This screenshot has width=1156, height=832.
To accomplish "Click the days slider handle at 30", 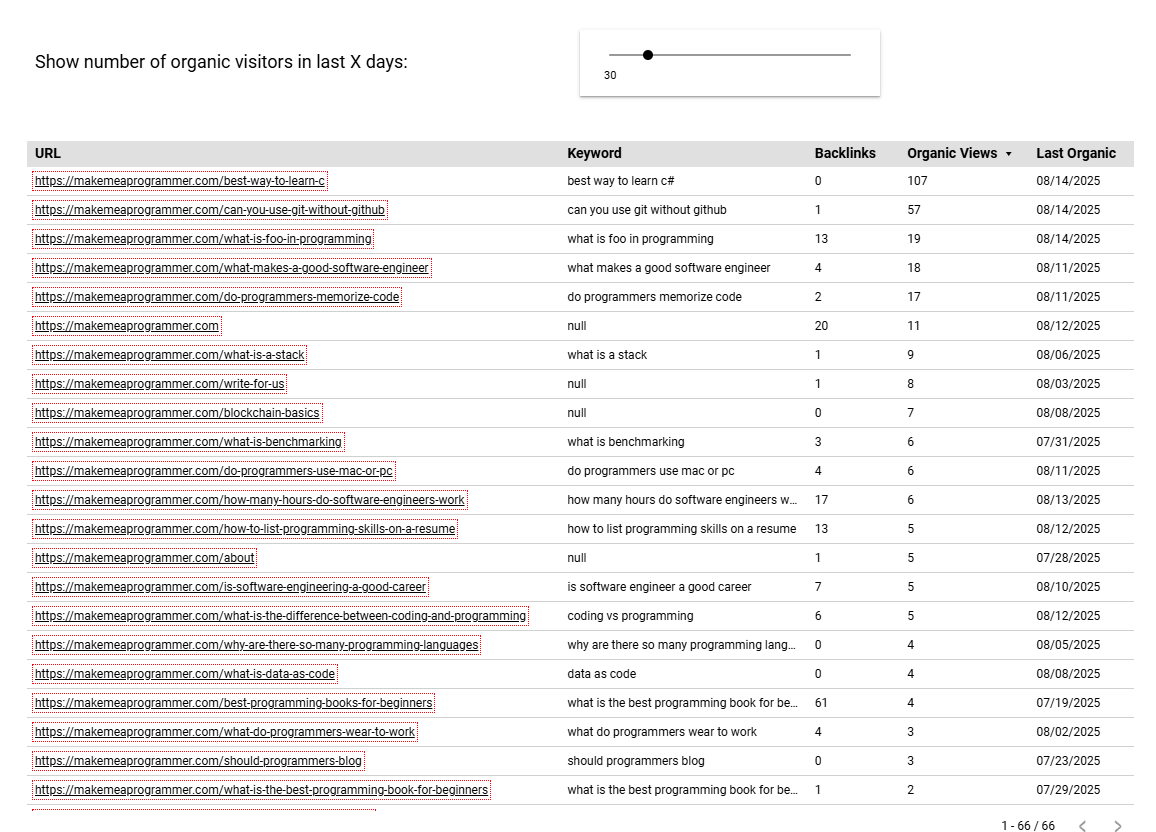I will pyautogui.click(x=648, y=55).
